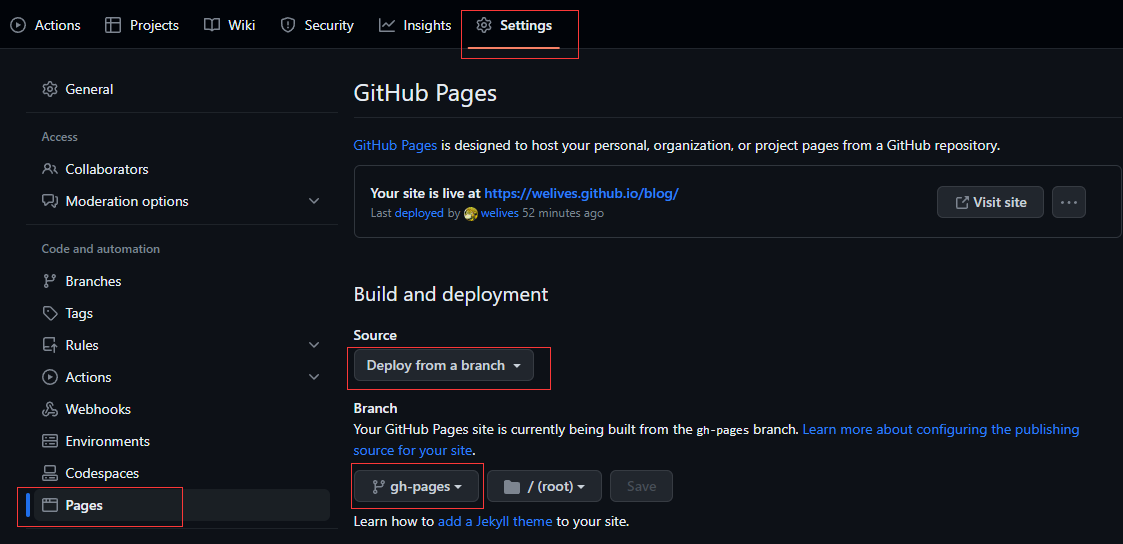Click the Tags tag icon
The height and width of the screenshot is (544, 1123).
(49, 314)
